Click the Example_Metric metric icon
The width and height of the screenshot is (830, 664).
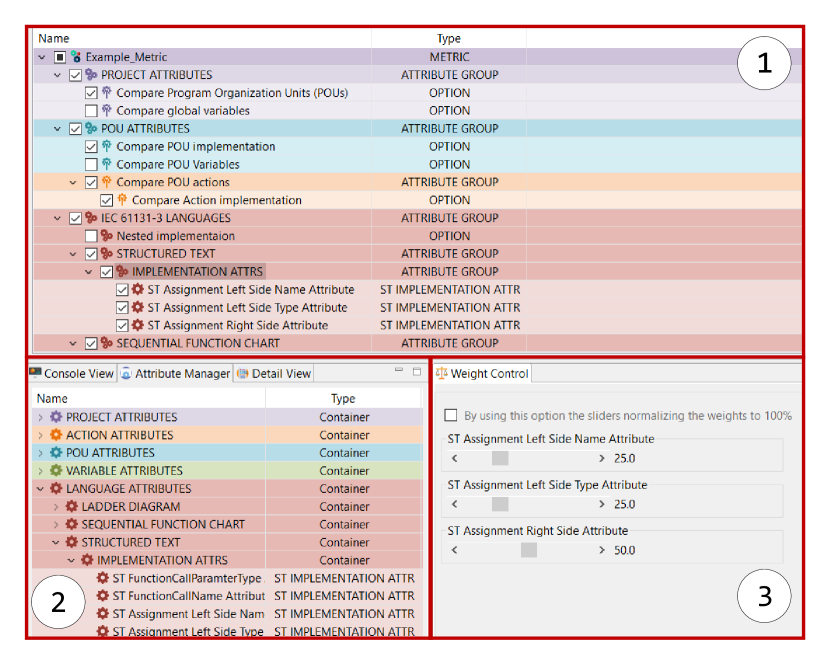pyautogui.click(x=76, y=57)
